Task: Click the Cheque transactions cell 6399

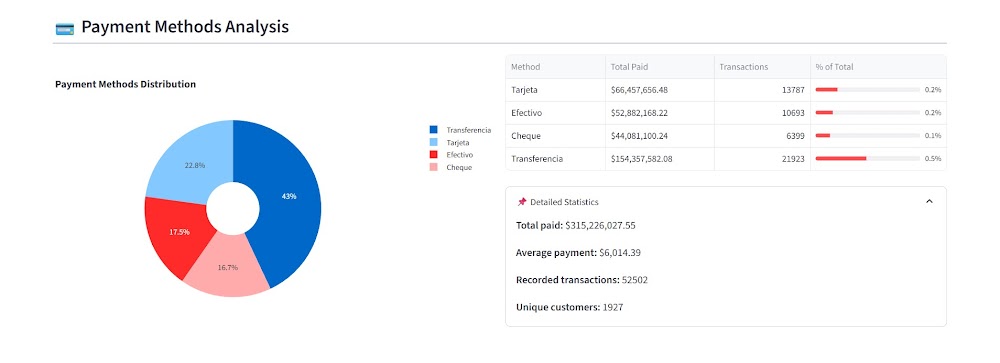Action: (x=762, y=136)
